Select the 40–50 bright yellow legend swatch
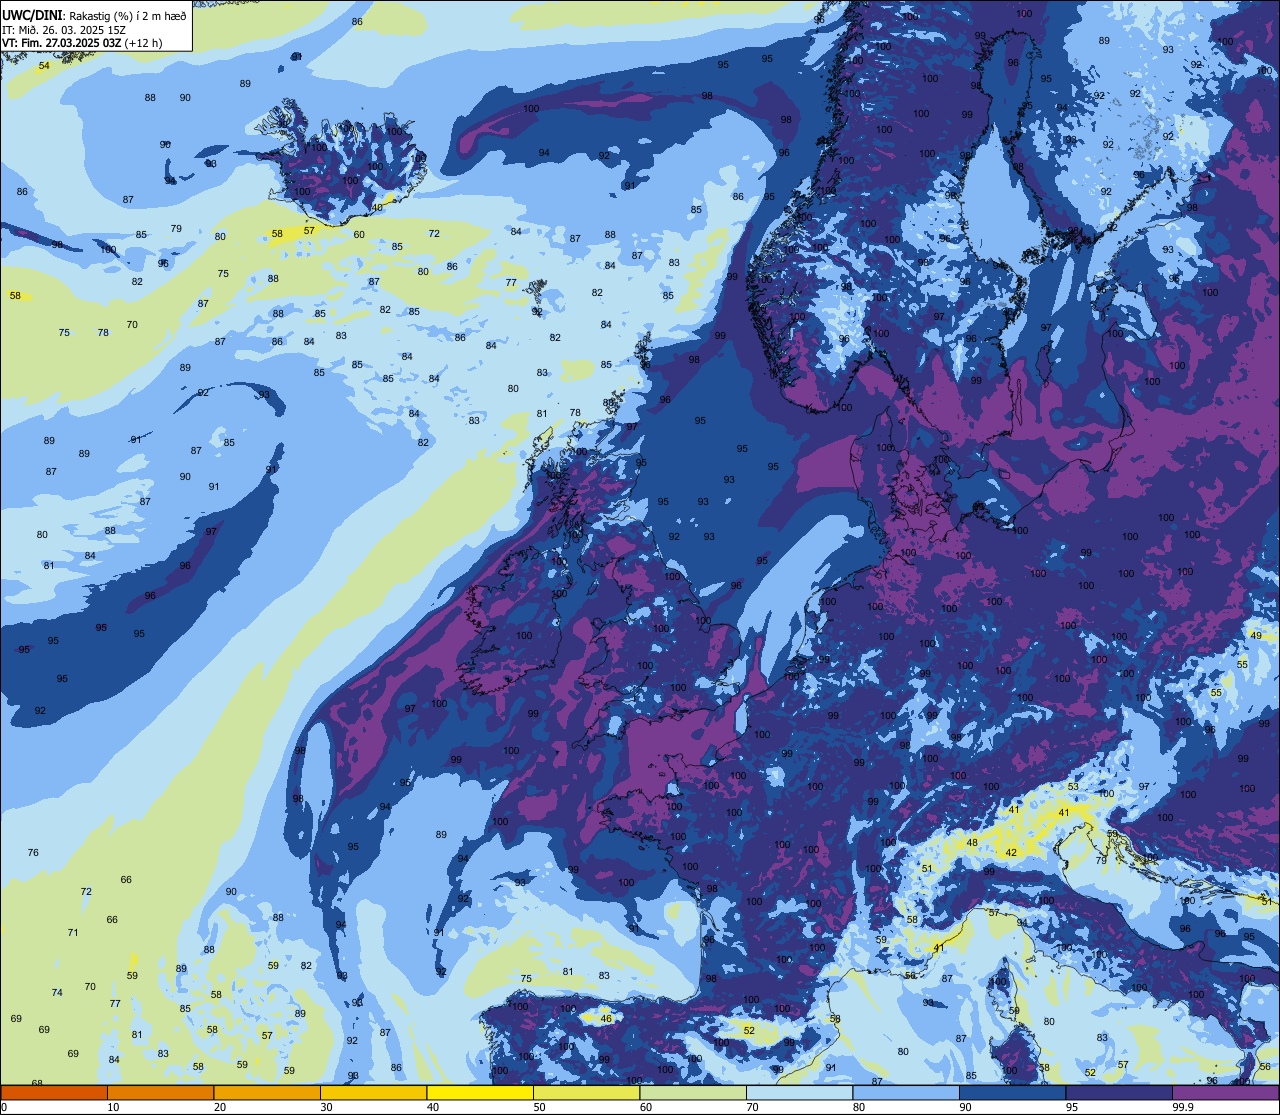The width and height of the screenshot is (1280, 1115). click(x=480, y=1092)
